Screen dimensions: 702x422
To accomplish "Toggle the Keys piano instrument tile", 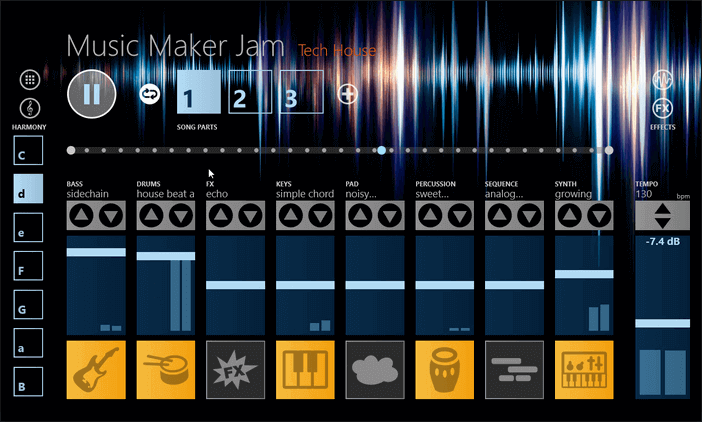I will pos(305,370).
